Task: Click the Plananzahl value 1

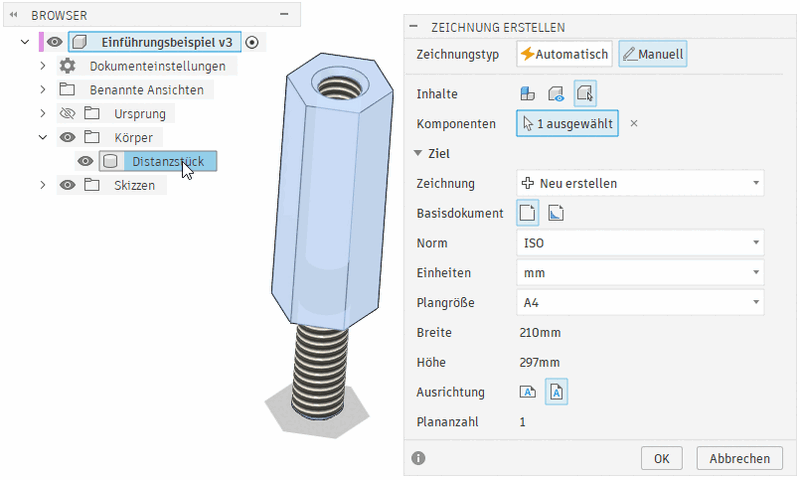Action: click(x=522, y=422)
